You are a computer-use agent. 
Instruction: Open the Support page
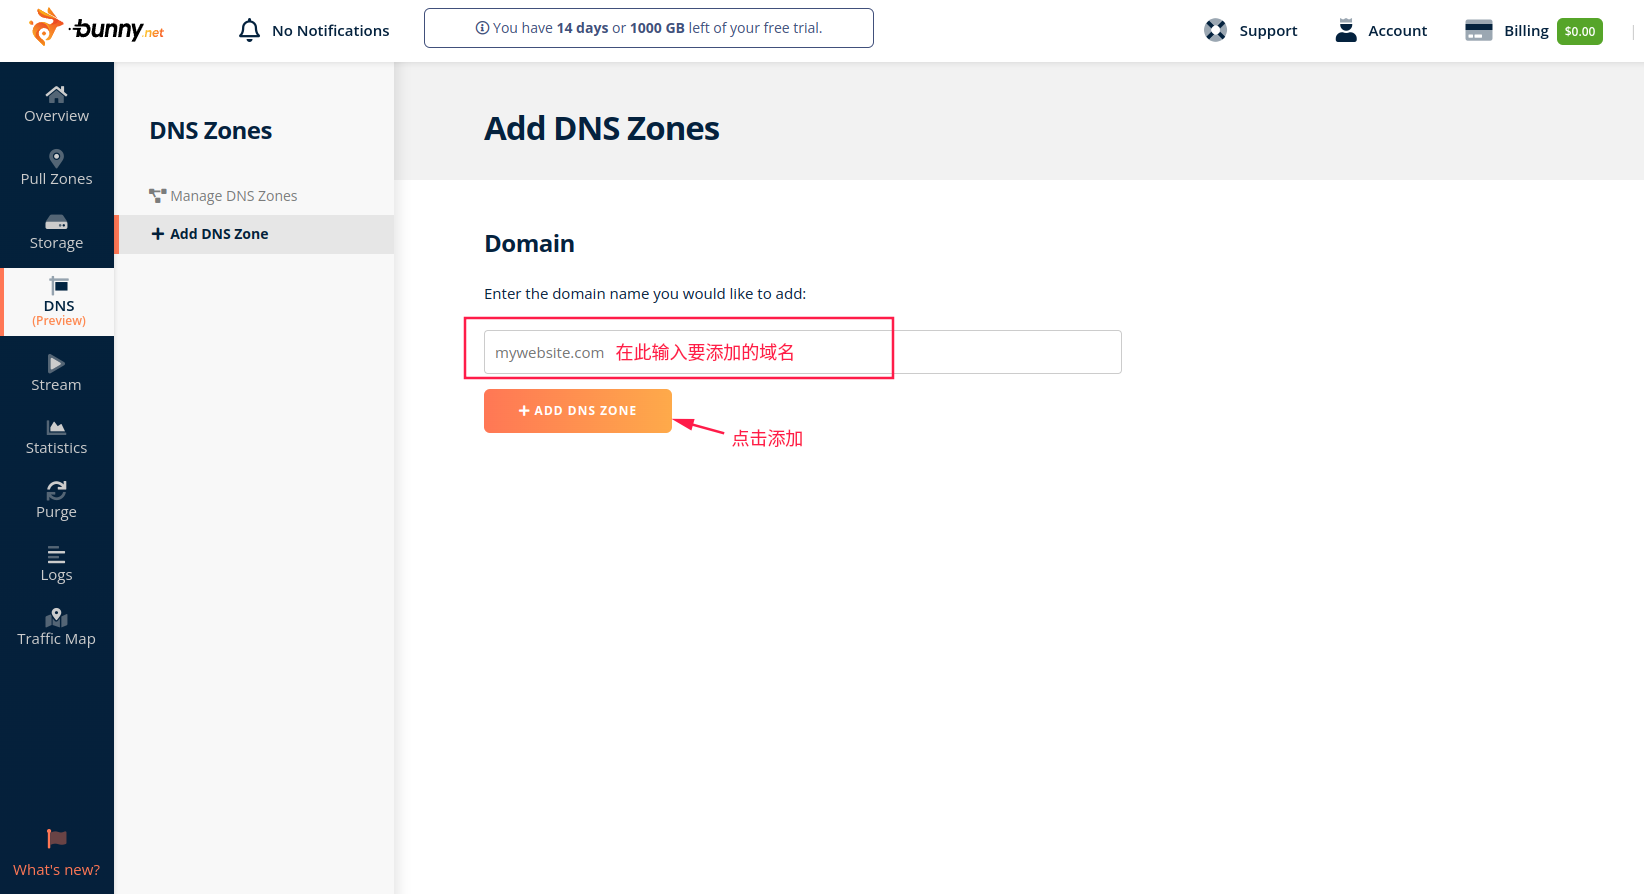(1250, 31)
